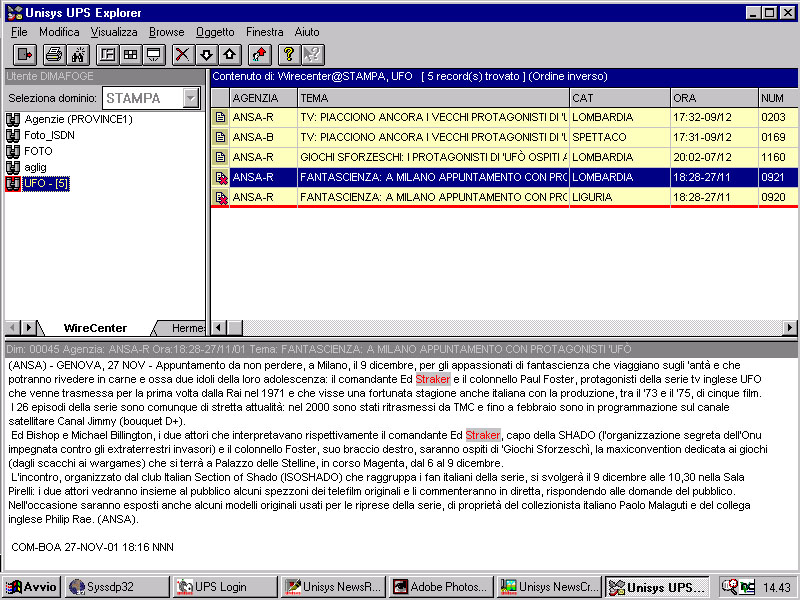Screen dimensions: 800x600
Task: Switch to UPS Login taskbar item
Action: pos(225,587)
